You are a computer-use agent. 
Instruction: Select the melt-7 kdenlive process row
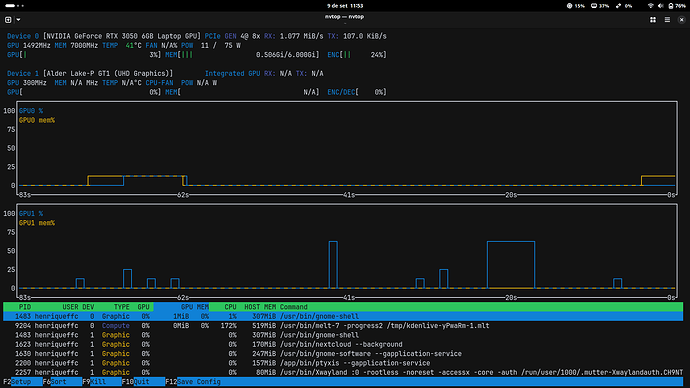343,326
